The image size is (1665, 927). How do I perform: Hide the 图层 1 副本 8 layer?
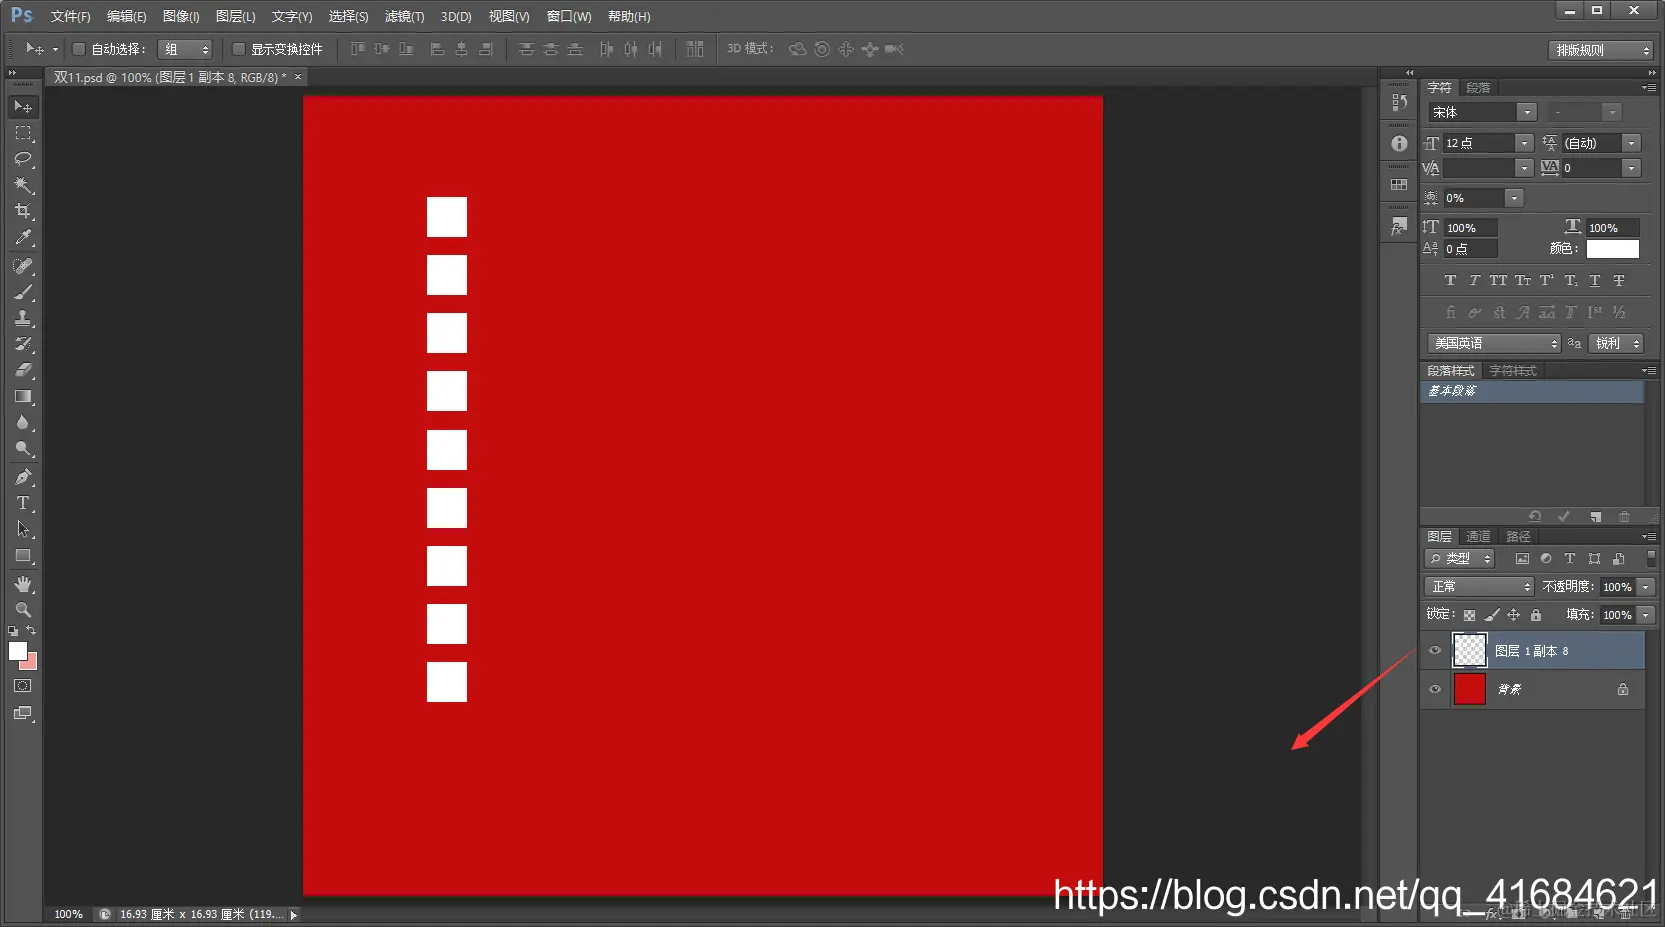(x=1435, y=651)
